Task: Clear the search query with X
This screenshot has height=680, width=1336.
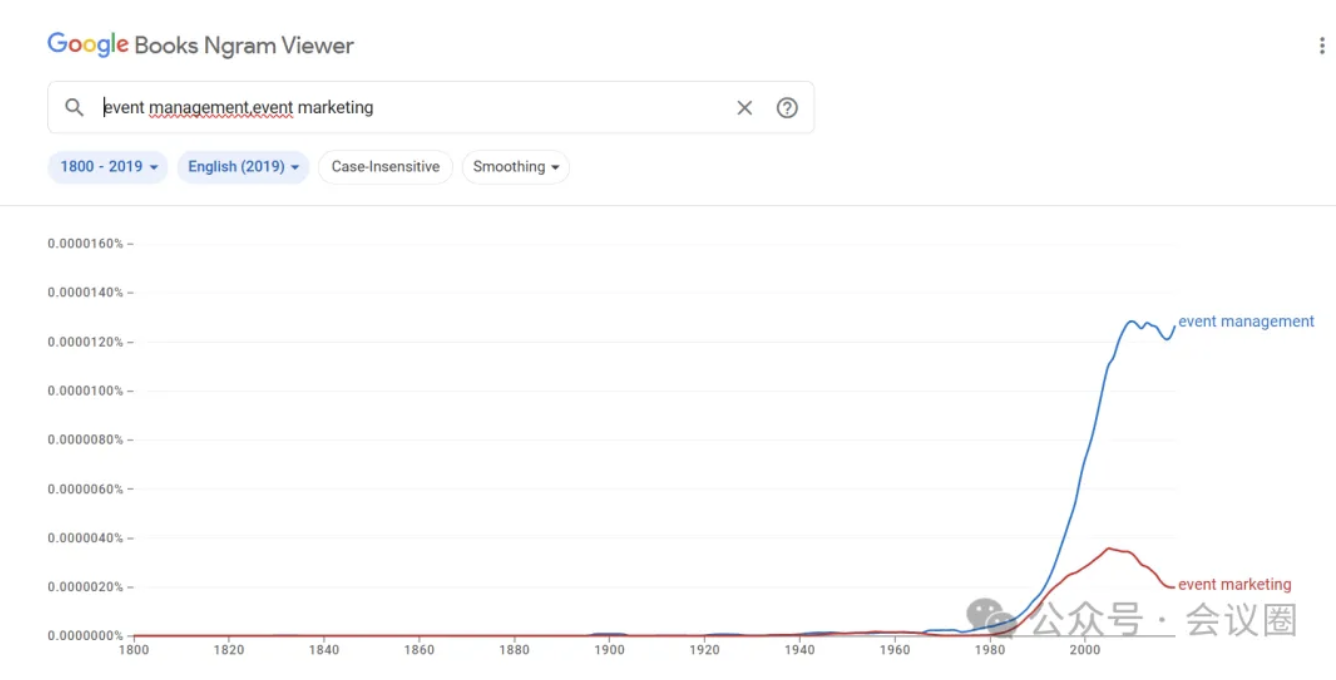Action: coord(744,108)
